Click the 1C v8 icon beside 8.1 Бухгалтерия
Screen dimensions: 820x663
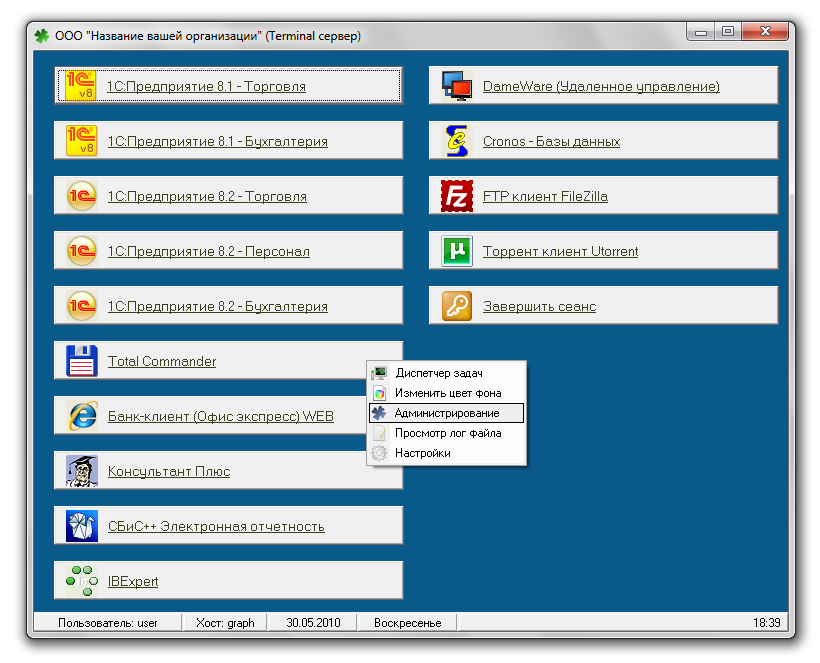pyautogui.click(x=81, y=141)
